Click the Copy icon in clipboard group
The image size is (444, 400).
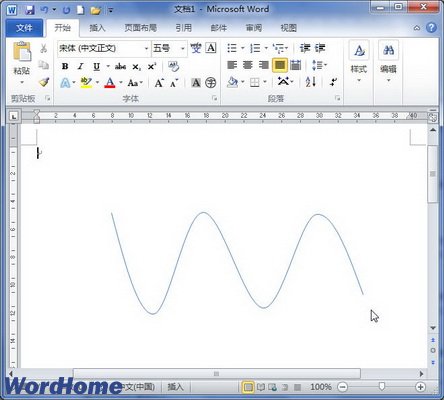point(43,65)
